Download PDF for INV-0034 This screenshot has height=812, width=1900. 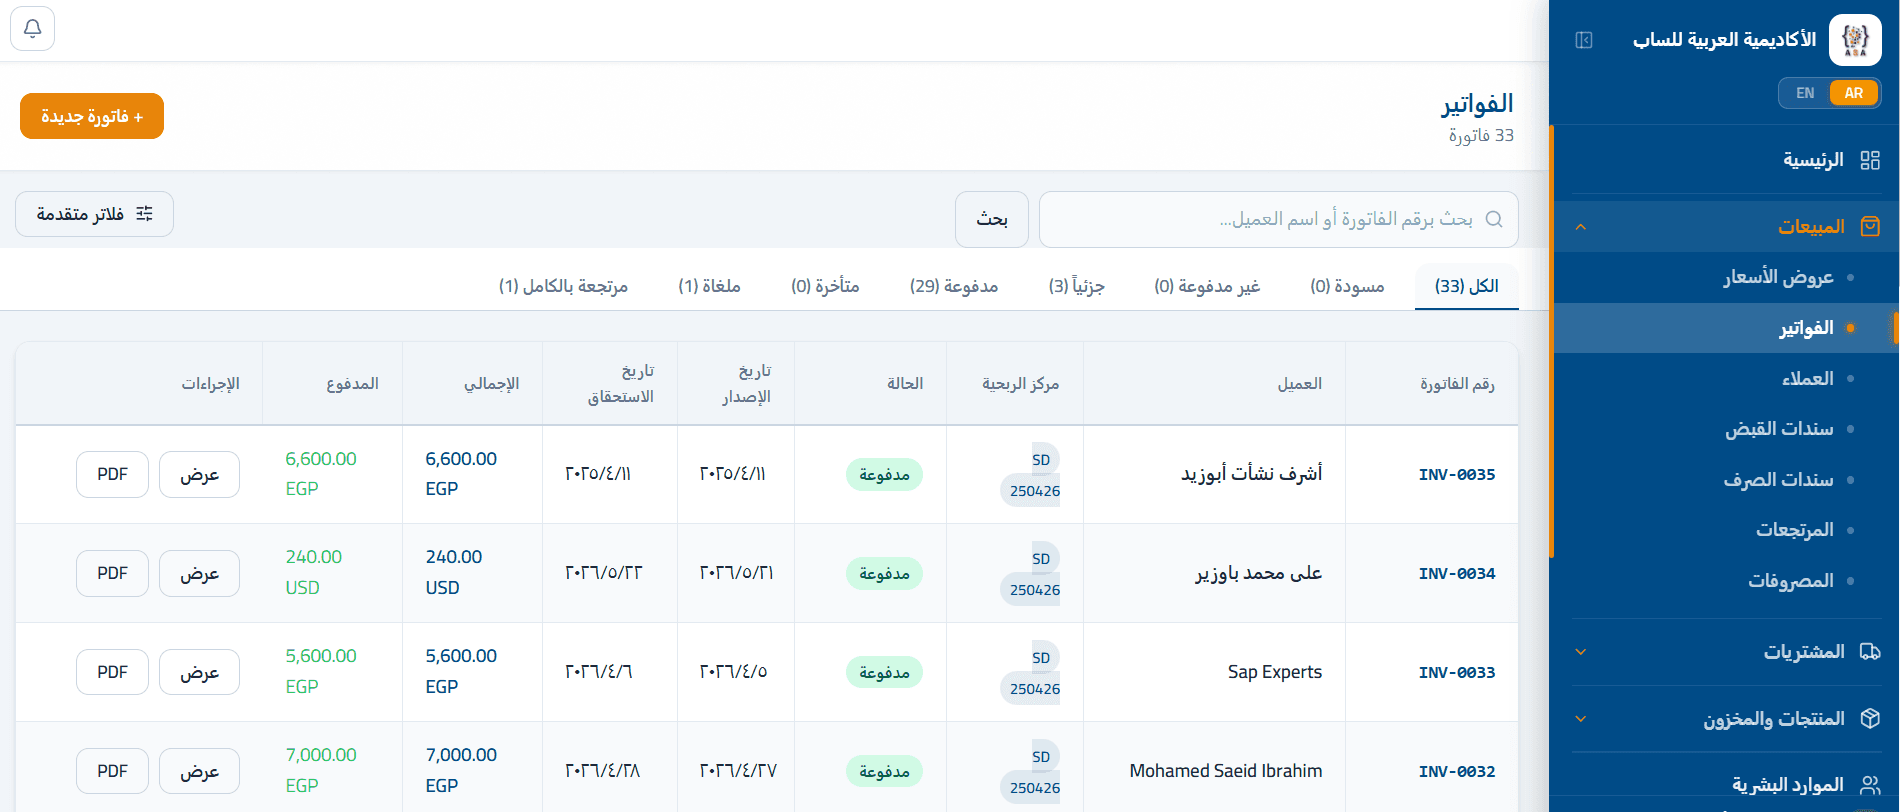(112, 573)
